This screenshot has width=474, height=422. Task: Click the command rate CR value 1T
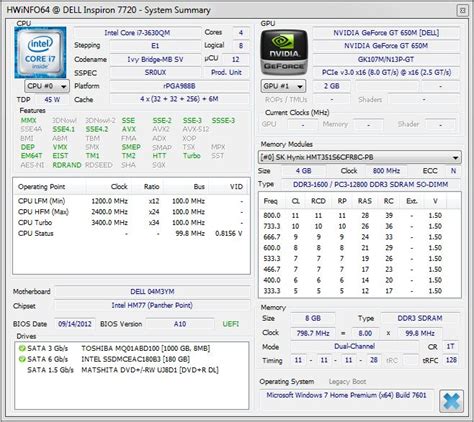coord(450,346)
